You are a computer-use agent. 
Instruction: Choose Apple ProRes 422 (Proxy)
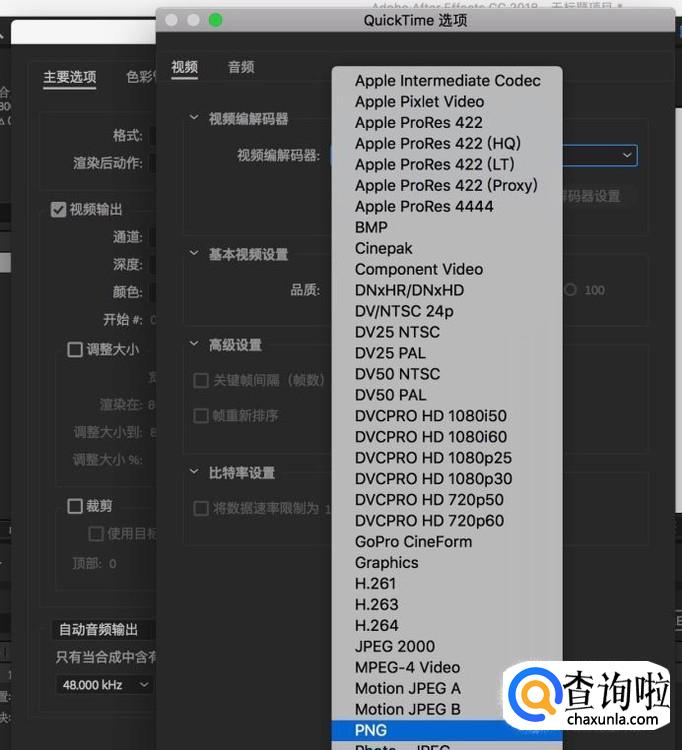click(447, 185)
